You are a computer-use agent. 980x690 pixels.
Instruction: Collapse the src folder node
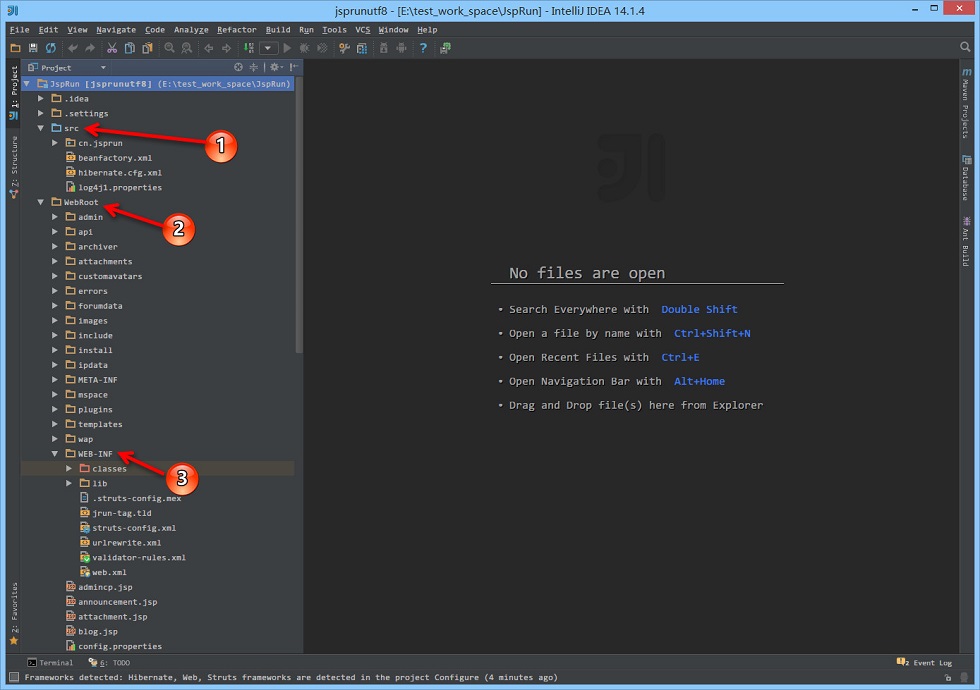[41, 128]
